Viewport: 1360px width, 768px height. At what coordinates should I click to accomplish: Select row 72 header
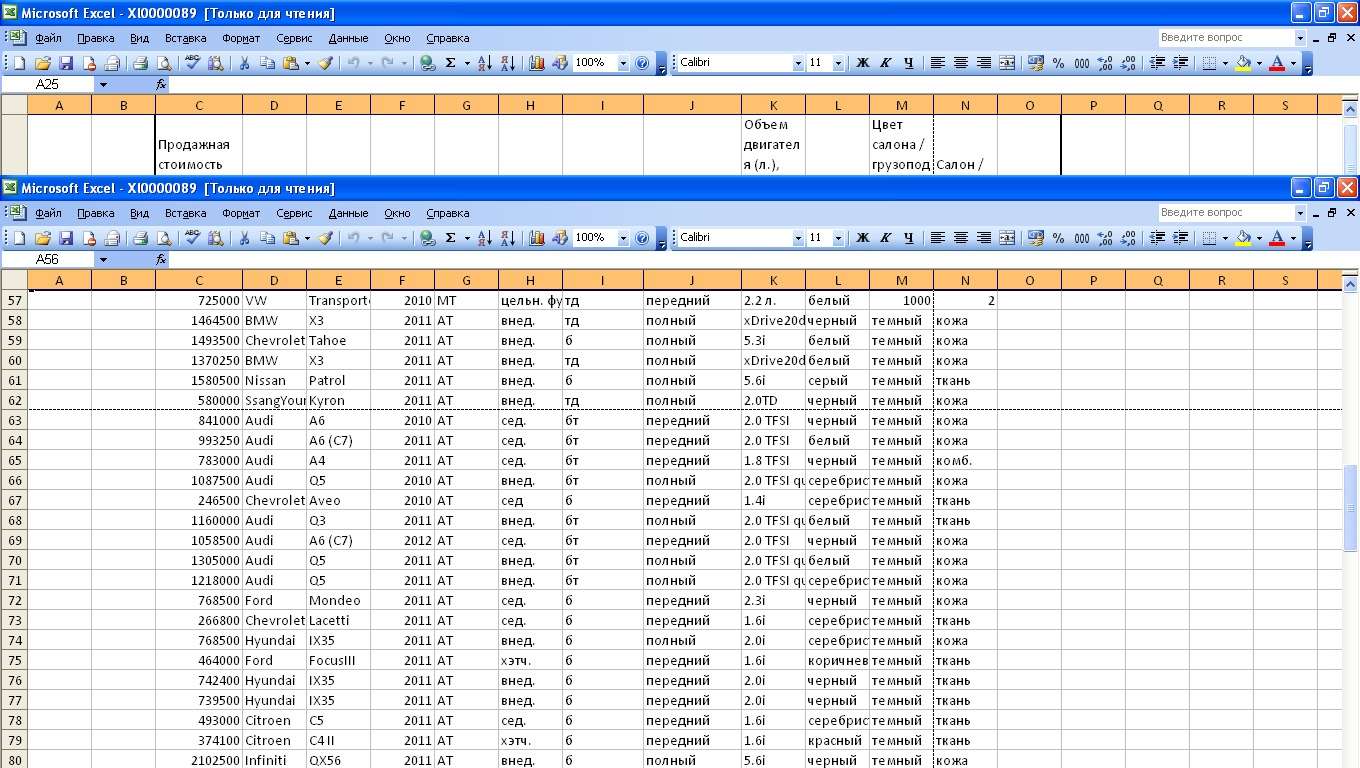click(14, 600)
